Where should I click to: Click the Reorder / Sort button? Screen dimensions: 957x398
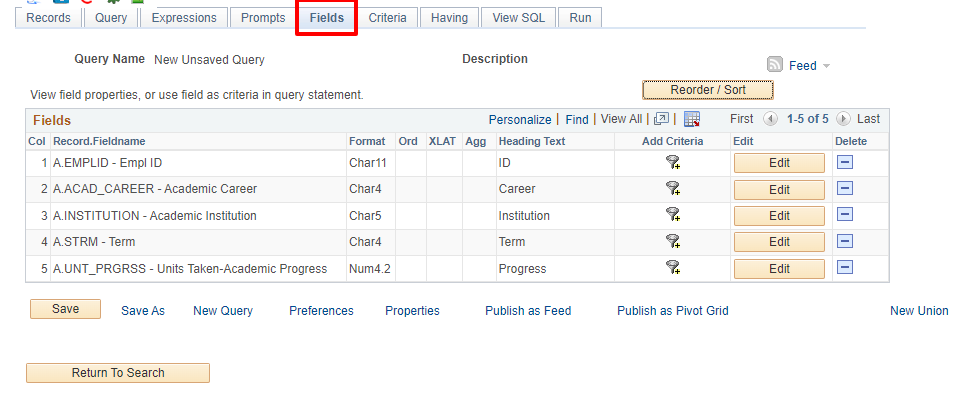click(708, 90)
